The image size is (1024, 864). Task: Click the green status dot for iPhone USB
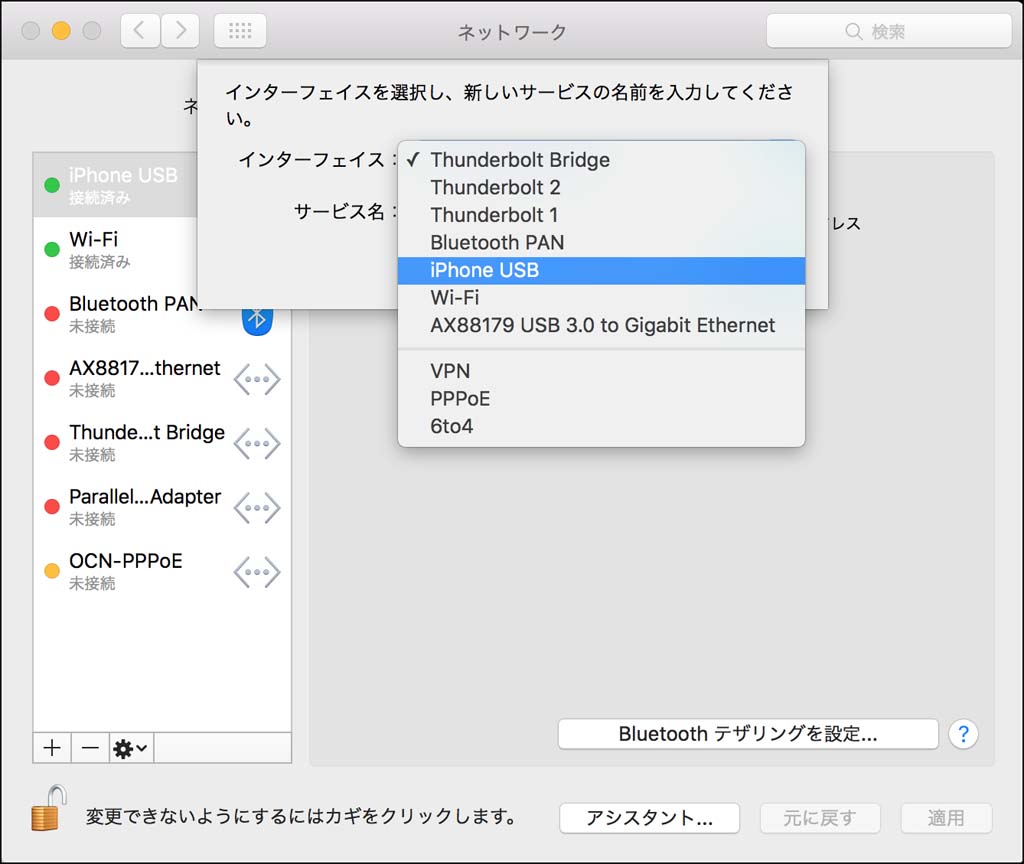tap(52, 185)
